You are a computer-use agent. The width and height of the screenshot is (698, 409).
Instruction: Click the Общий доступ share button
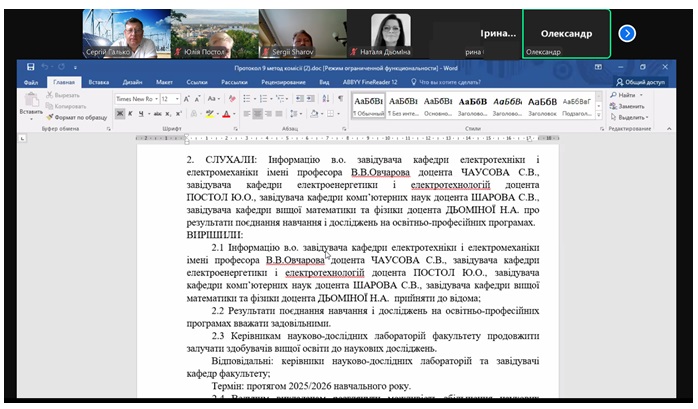point(641,82)
